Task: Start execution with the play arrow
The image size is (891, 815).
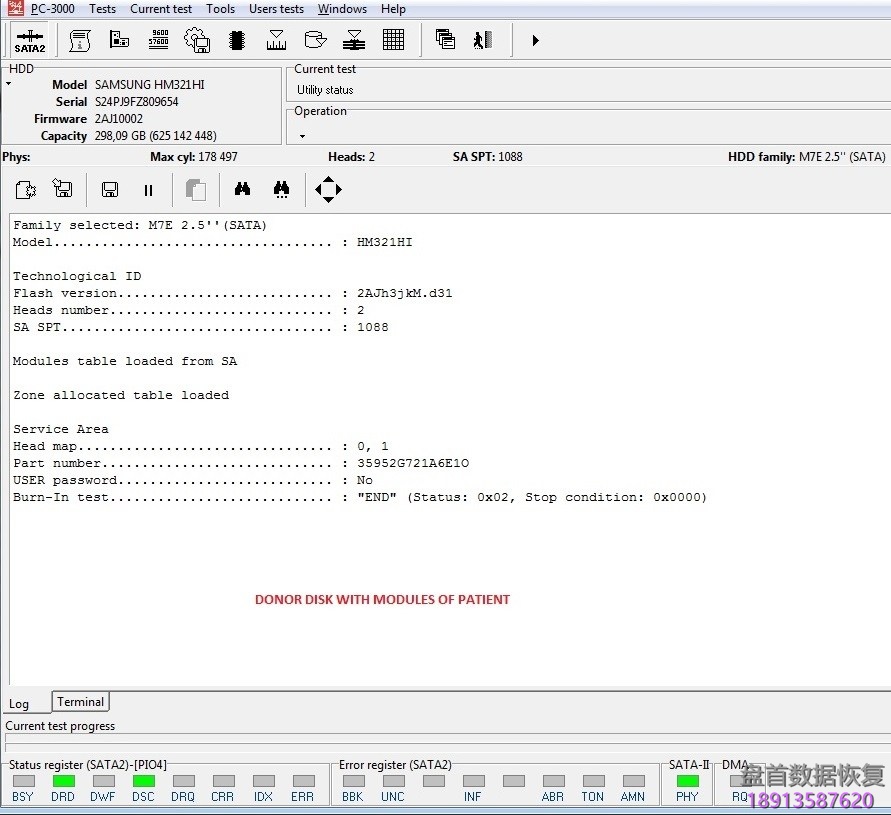Action: (535, 40)
